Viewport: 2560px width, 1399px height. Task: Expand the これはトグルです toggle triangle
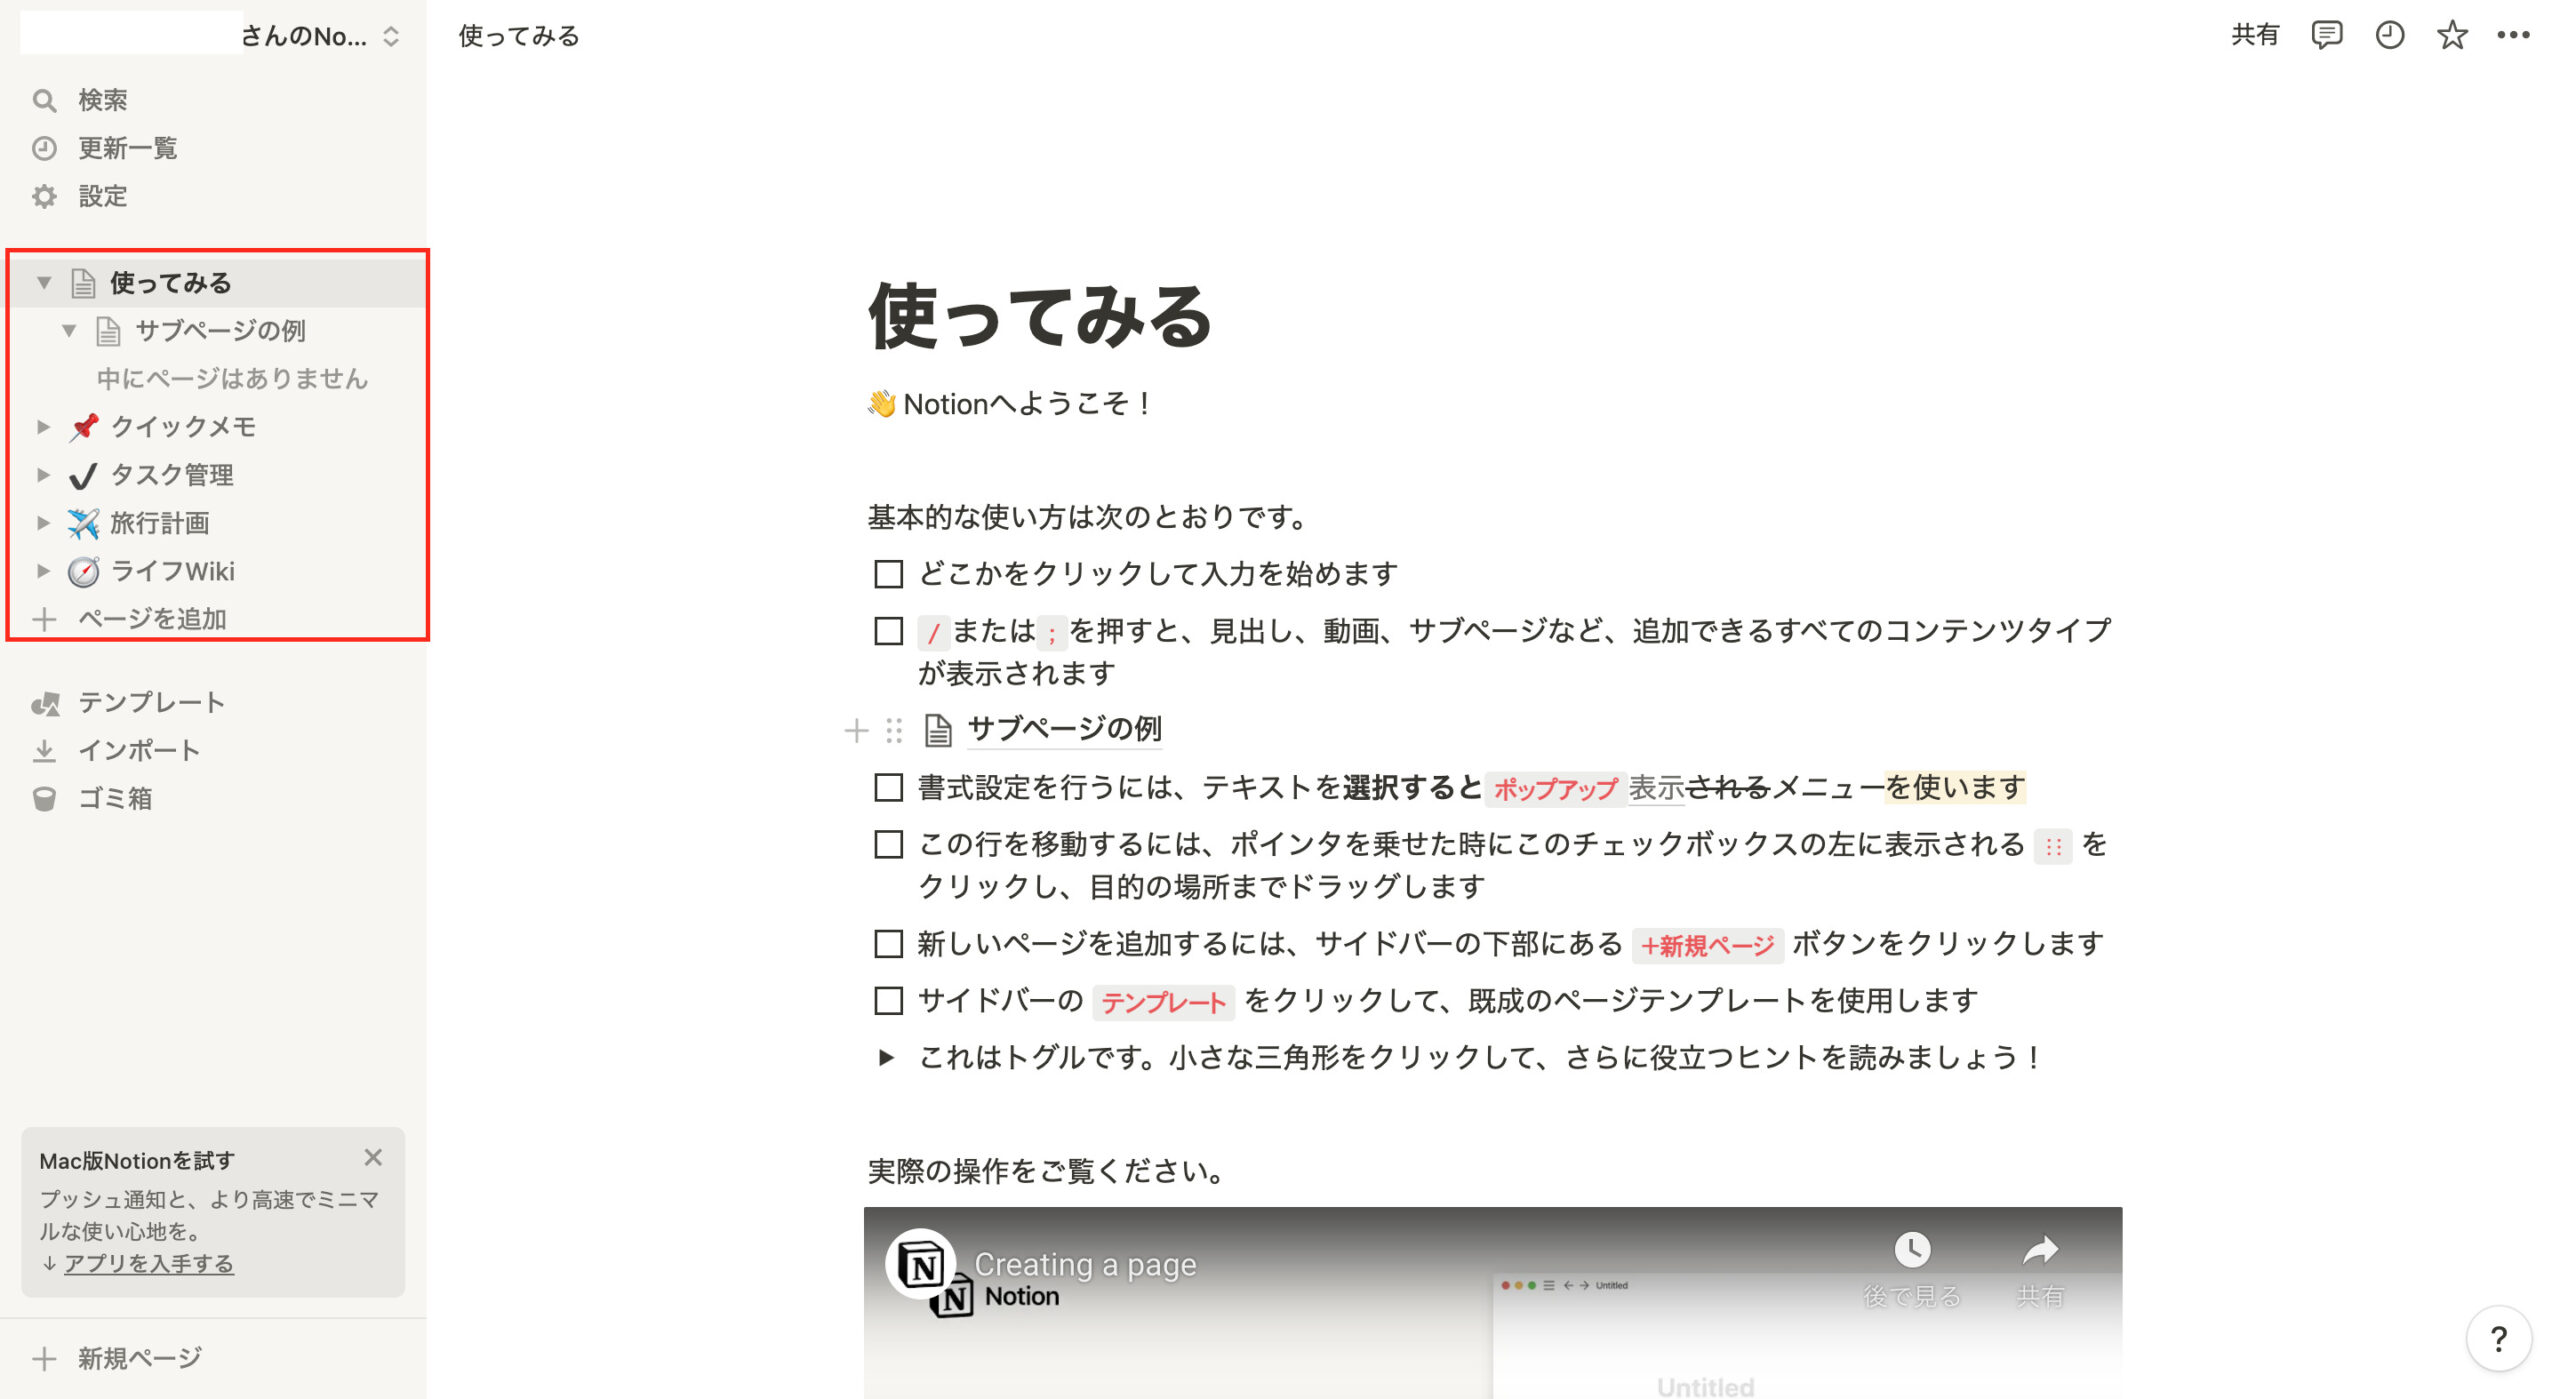tap(886, 1058)
